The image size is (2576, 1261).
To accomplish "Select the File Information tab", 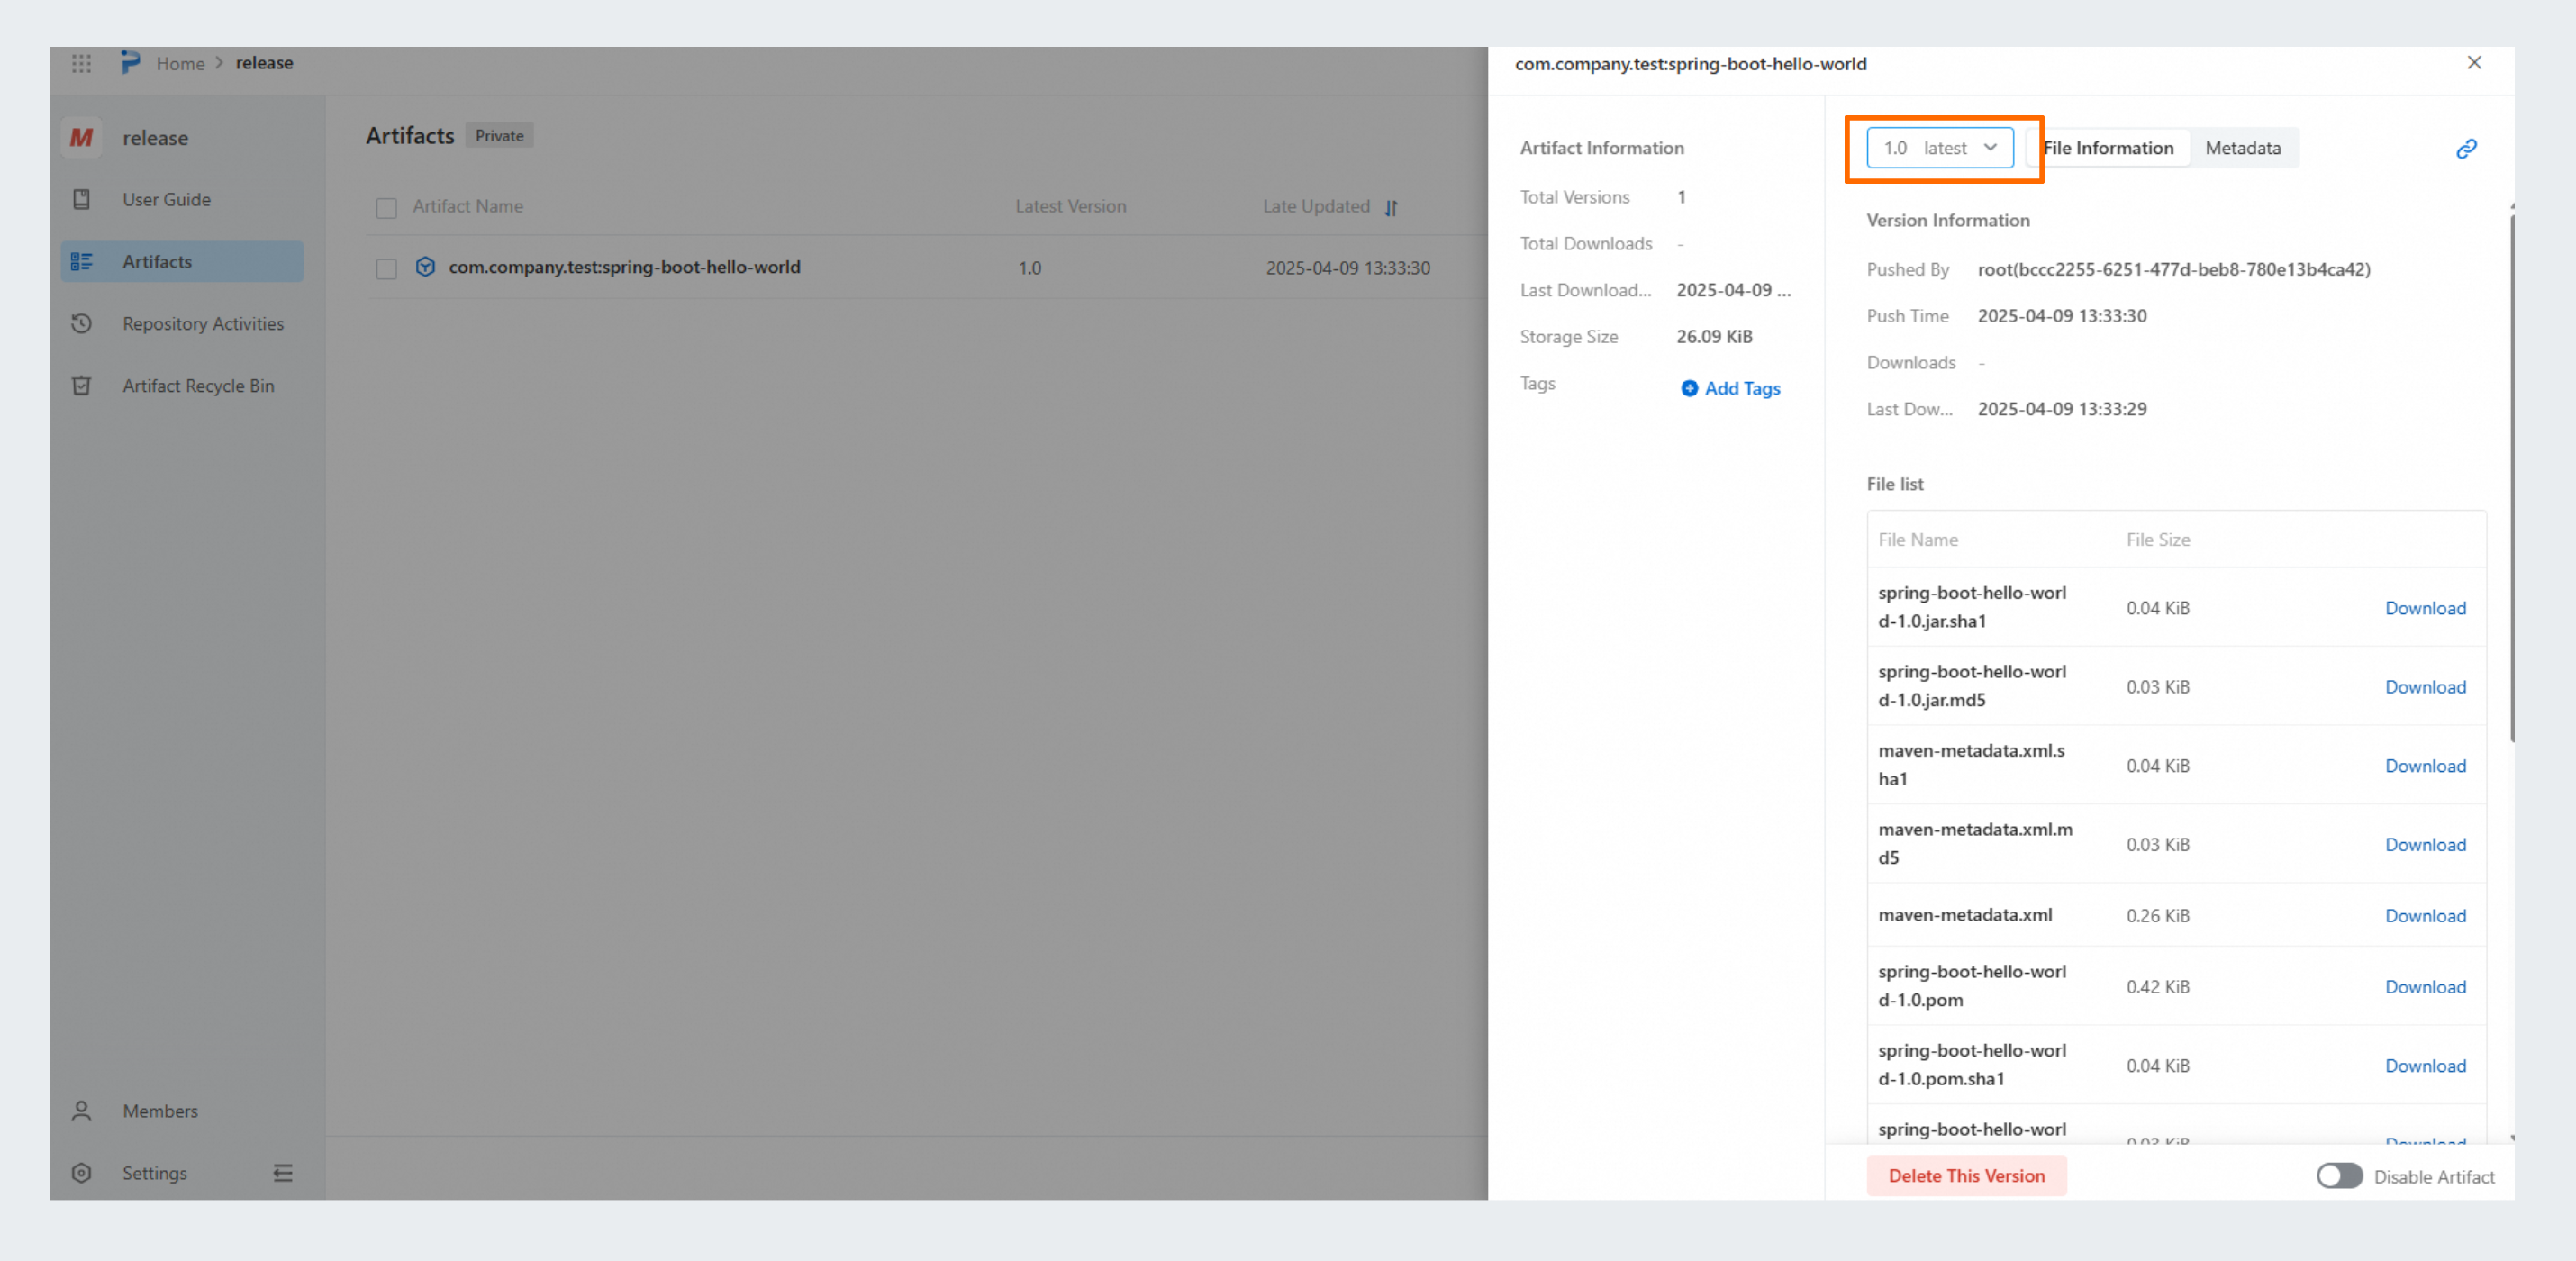I will (x=2108, y=148).
